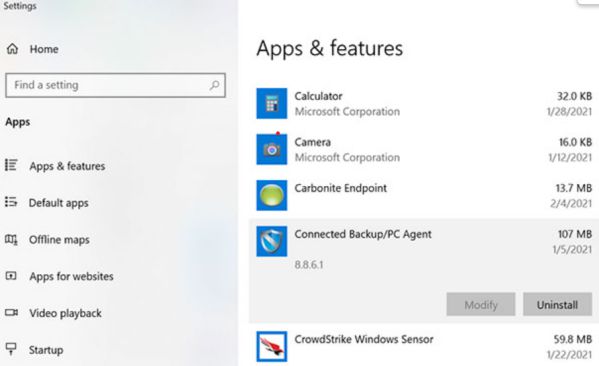This screenshot has height=366, width=599.
Task: Click the CrowdStrike falcon icon
Action: click(272, 346)
